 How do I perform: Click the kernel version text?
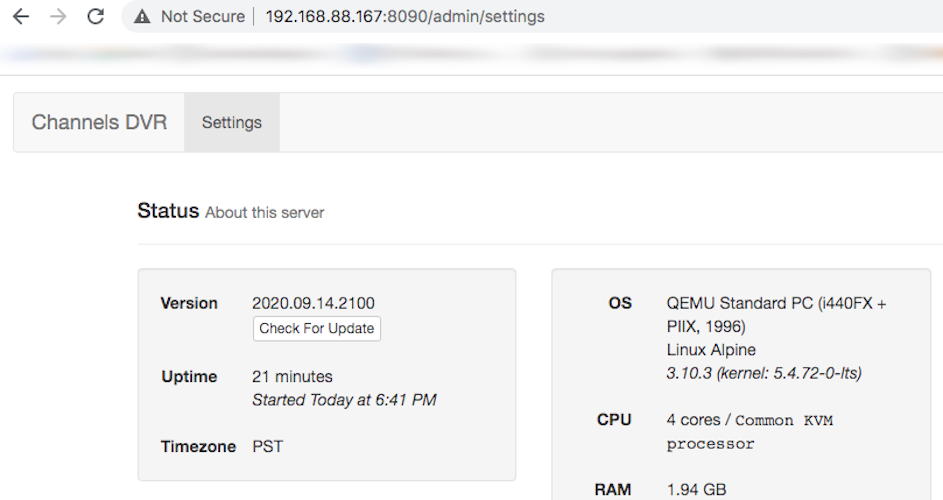(x=764, y=374)
